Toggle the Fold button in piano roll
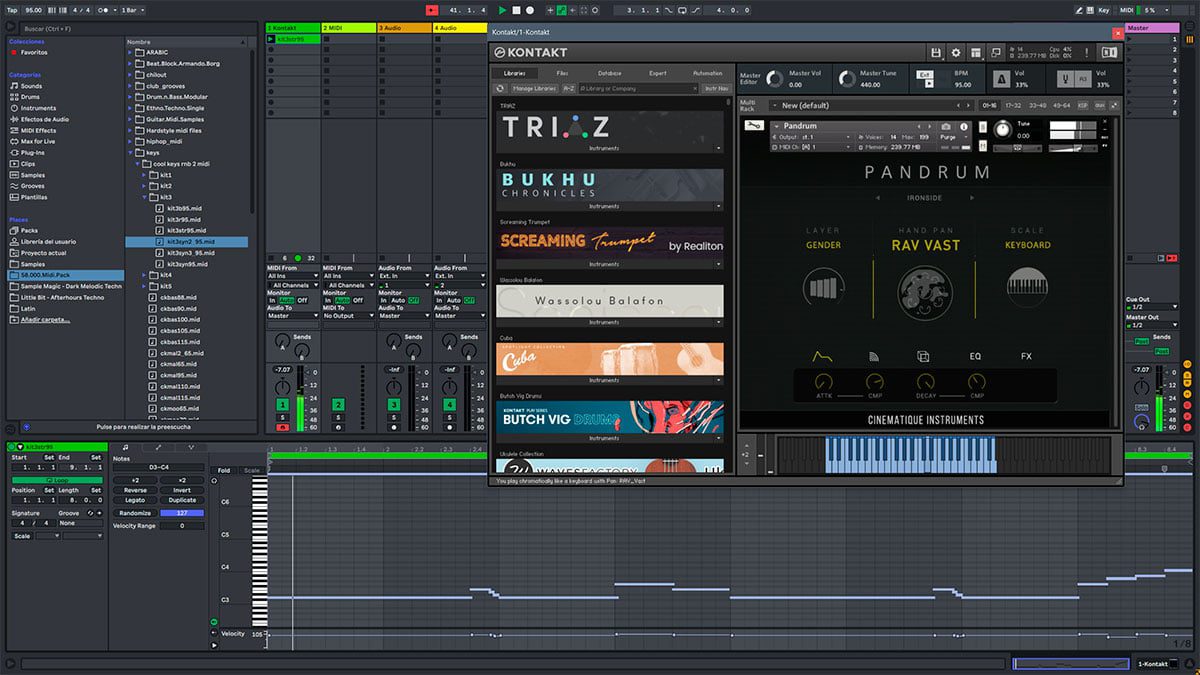 coord(224,470)
